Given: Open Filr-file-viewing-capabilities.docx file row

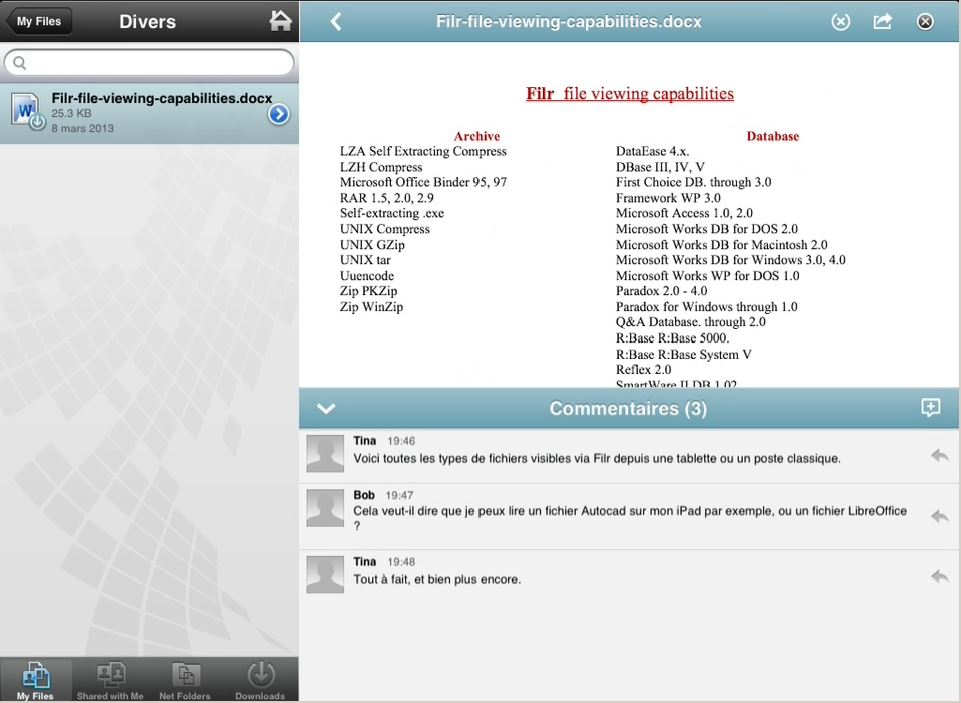Looking at the screenshot, I should click(x=150, y=113).
